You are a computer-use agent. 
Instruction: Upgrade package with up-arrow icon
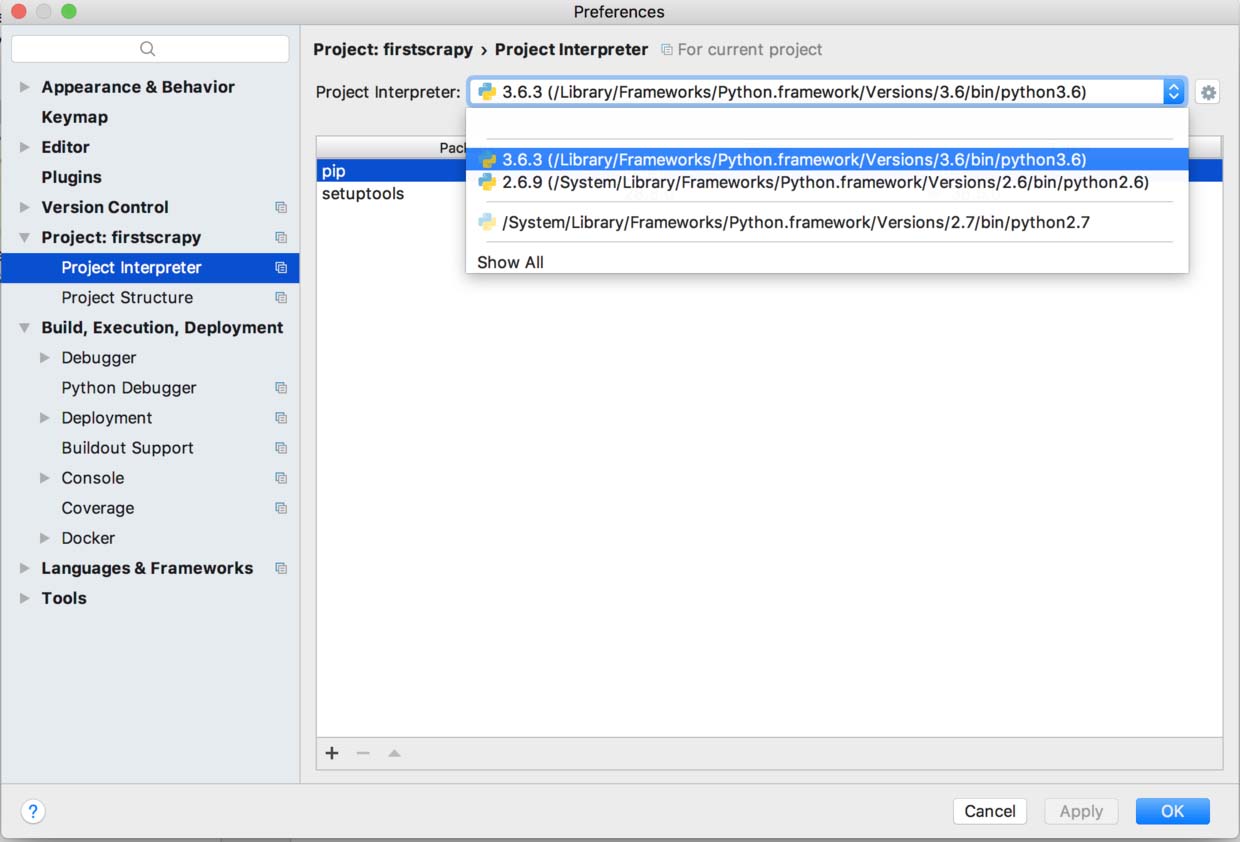click(394, 753)
